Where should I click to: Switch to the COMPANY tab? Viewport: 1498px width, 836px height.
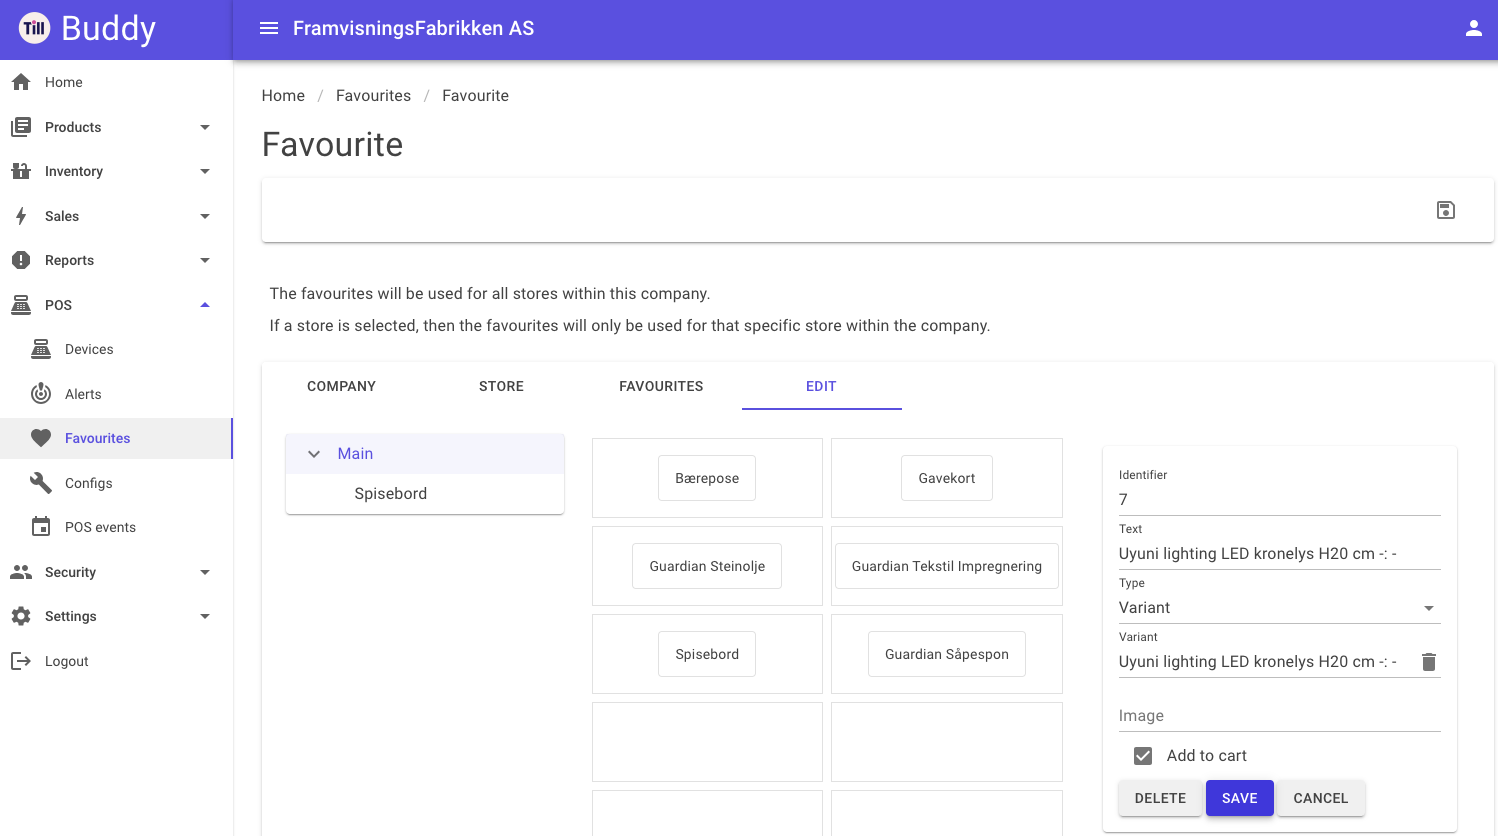(x=342, y=386)
